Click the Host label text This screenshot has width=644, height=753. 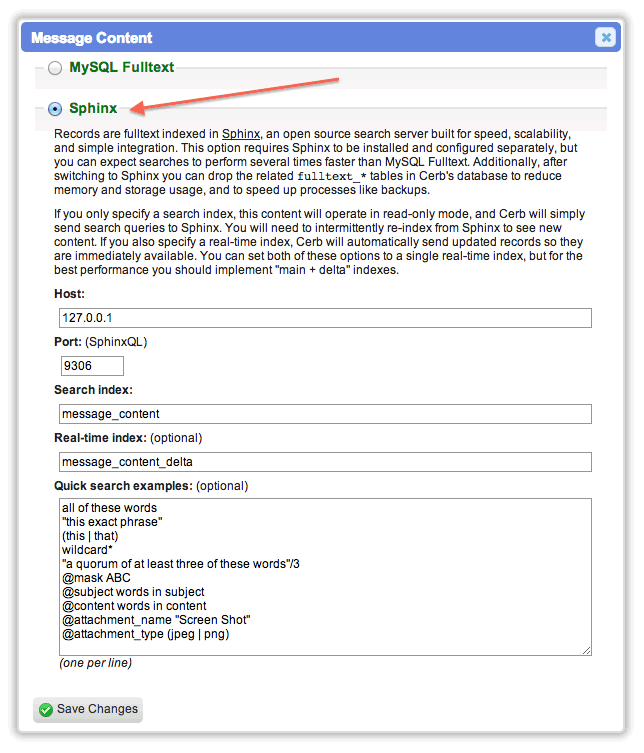click(69, 294)
